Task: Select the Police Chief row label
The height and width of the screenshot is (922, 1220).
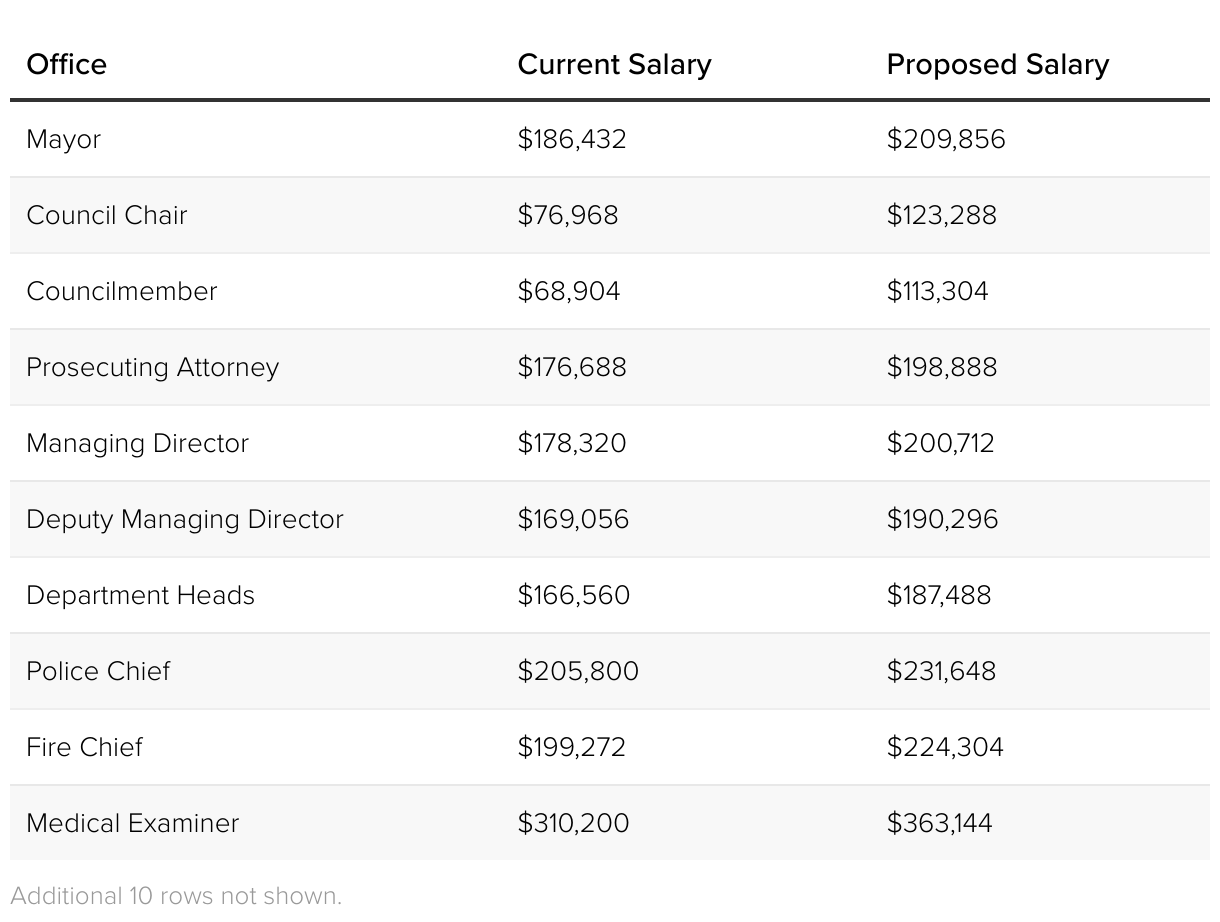Action: click(98, 671)
